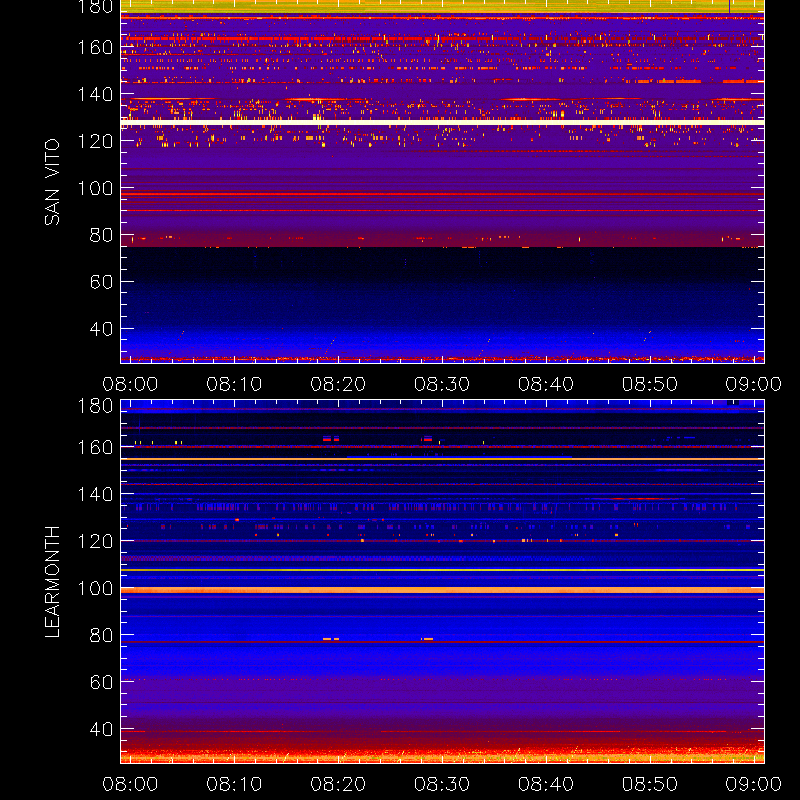Click 08:30 time label below Learmonth plot
Screen dimensions: 800x800
(442, 784)
